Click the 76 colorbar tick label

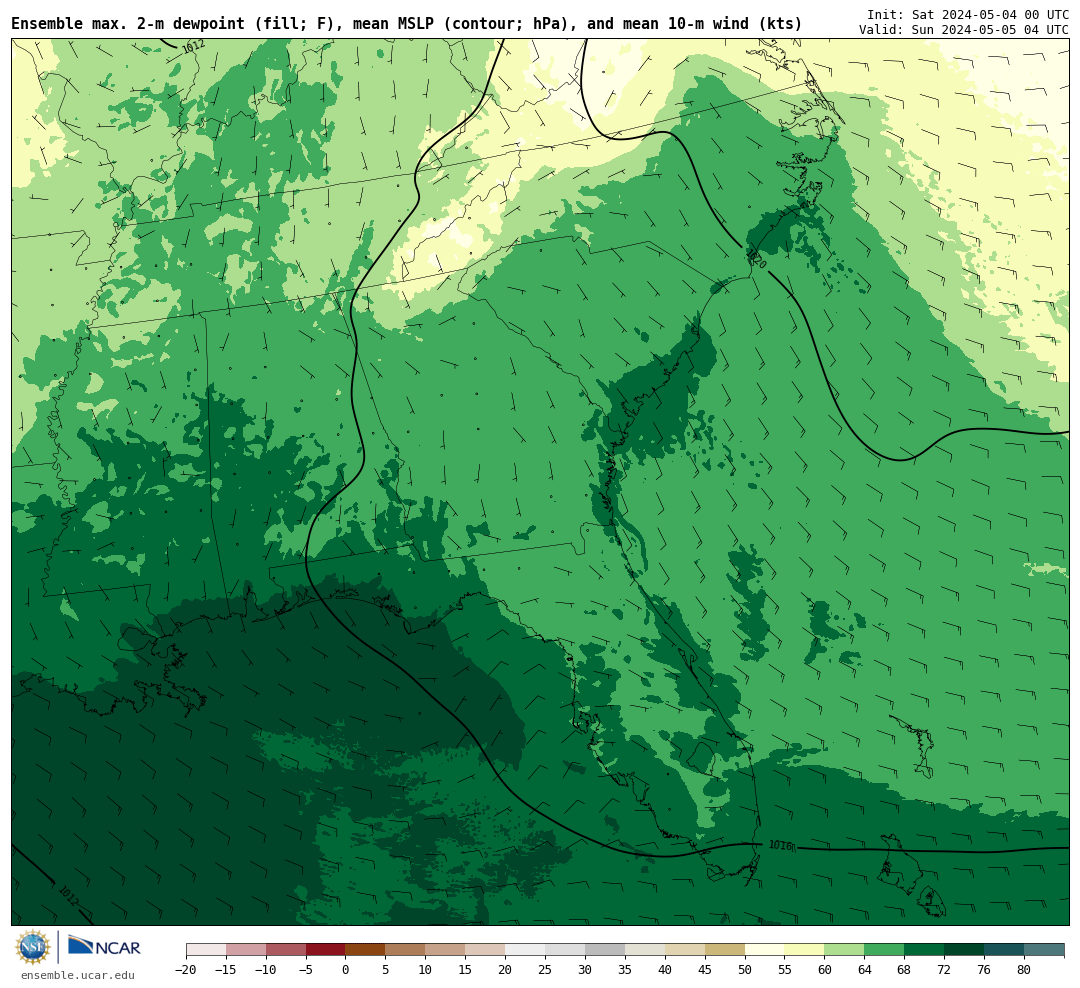985,969
